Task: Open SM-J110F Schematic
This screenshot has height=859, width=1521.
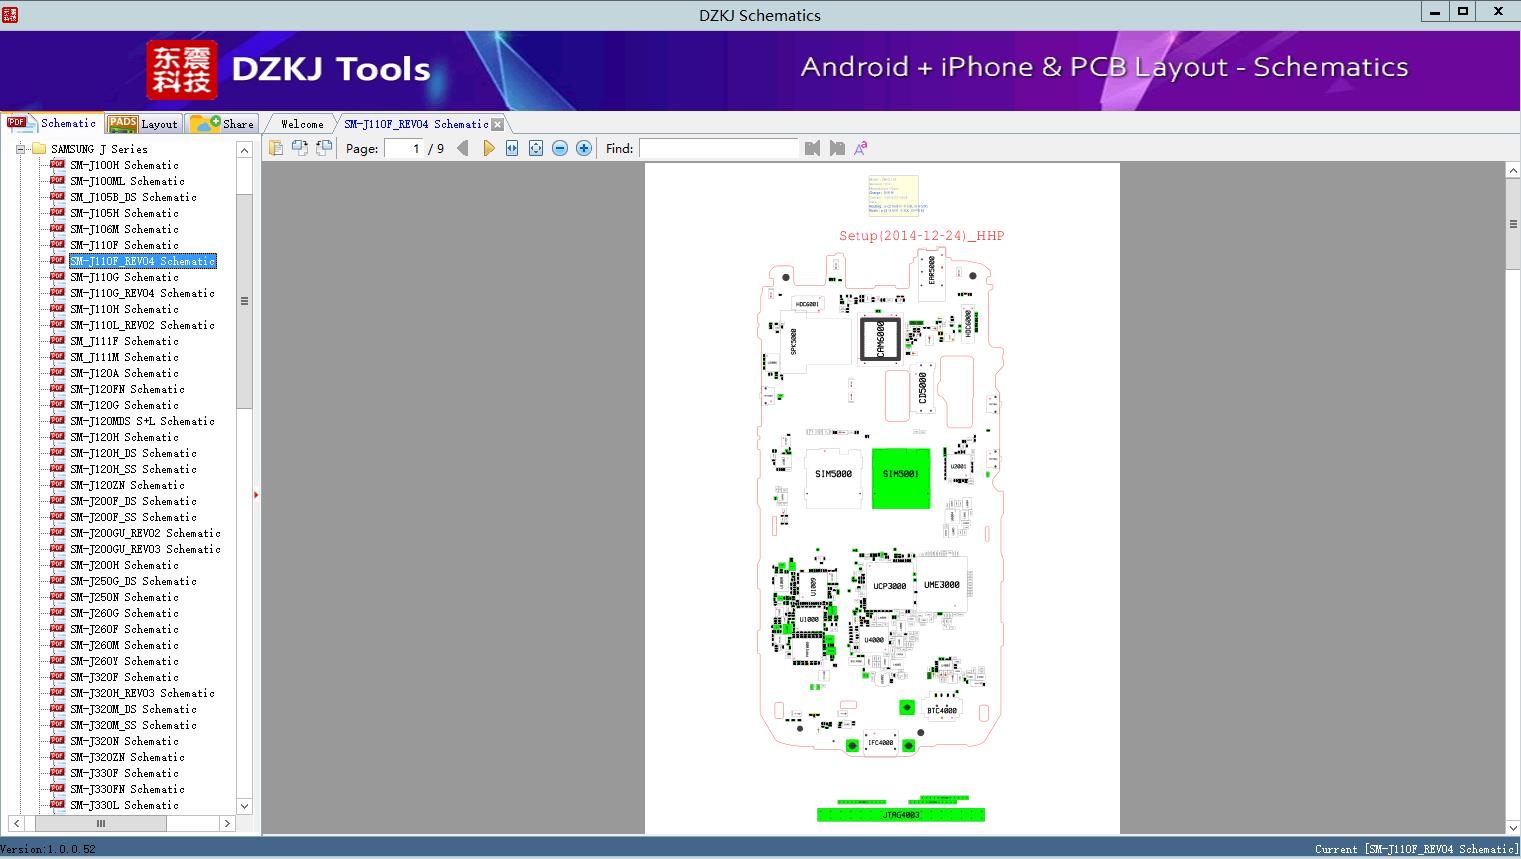Action: click(x=124, y=245)
